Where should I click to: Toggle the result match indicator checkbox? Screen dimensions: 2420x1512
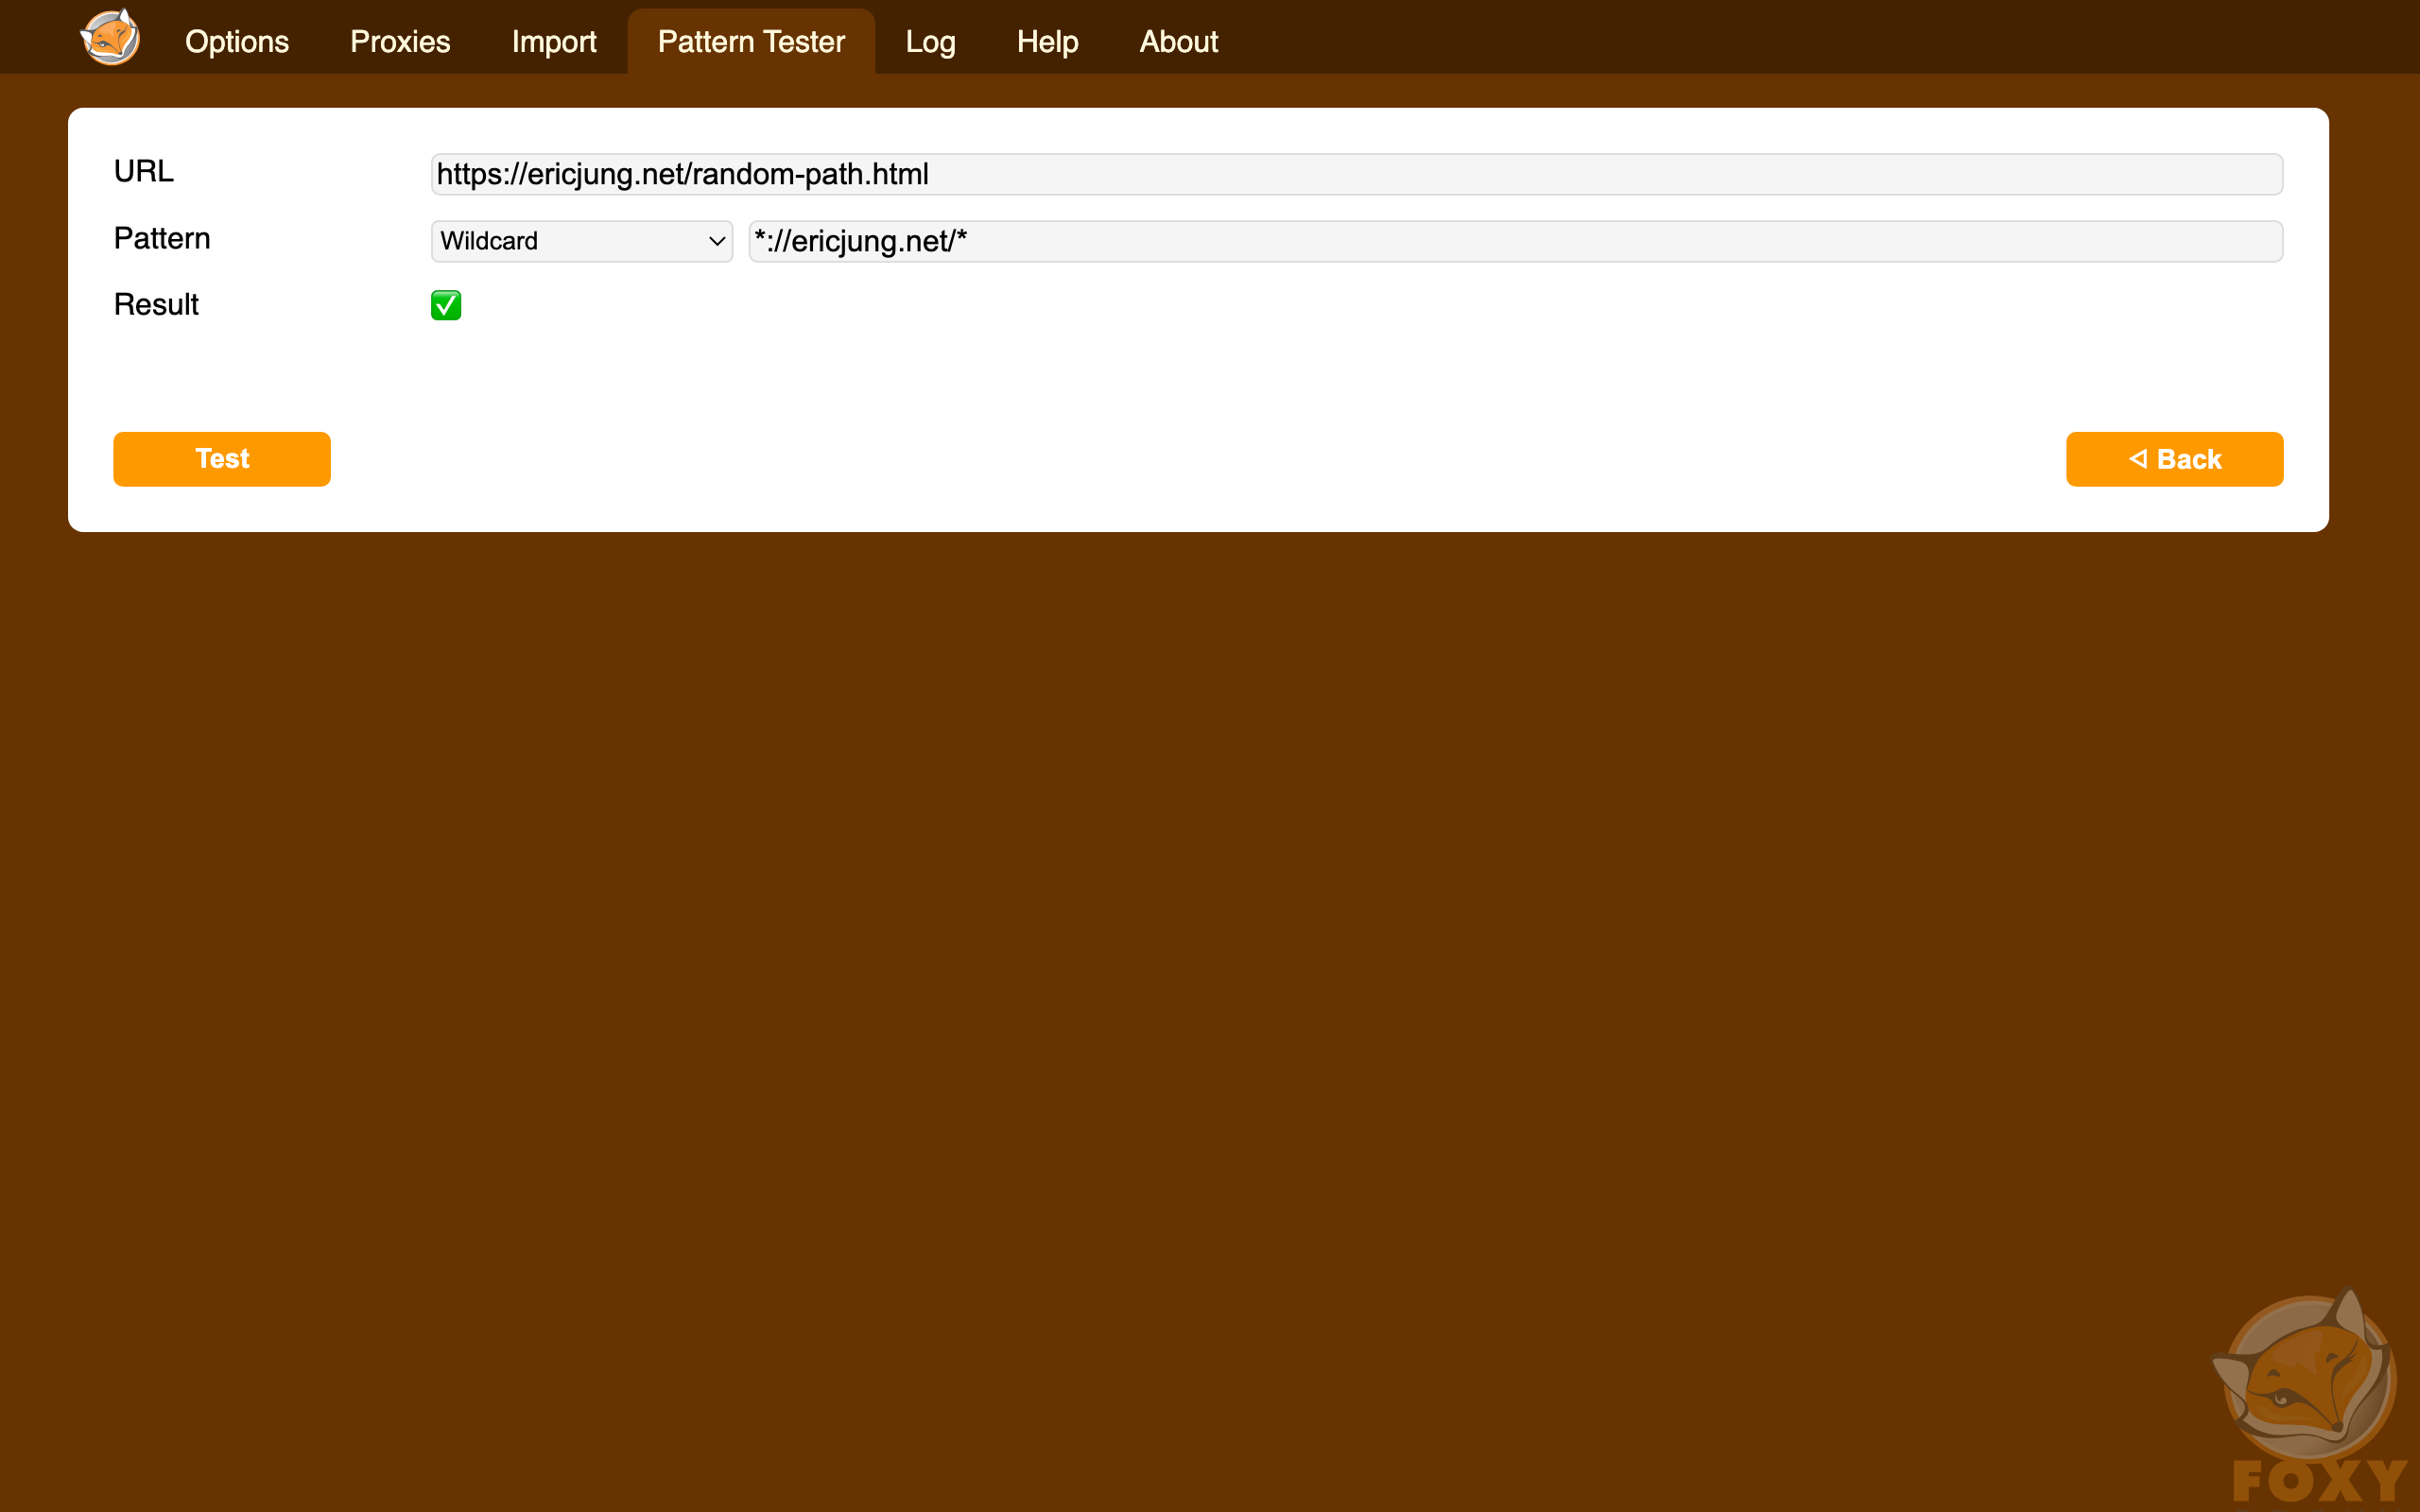pyautogui.click(x=446, y=306)
